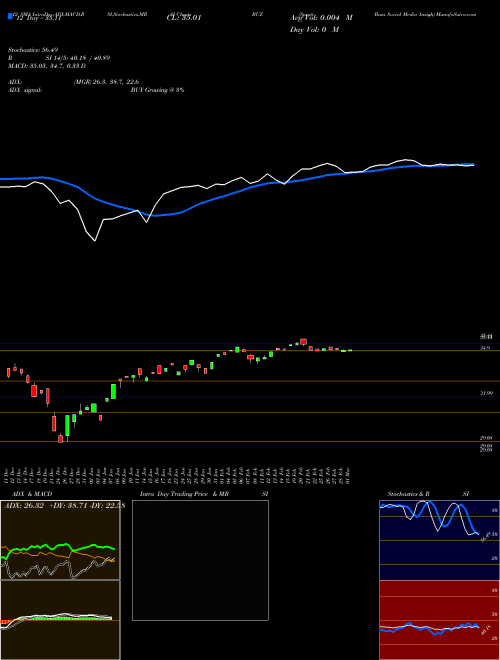500x660 pixels.
Task: Click the '31.99' price axis label
Action: pyautogui.click(x=486, y=393)
